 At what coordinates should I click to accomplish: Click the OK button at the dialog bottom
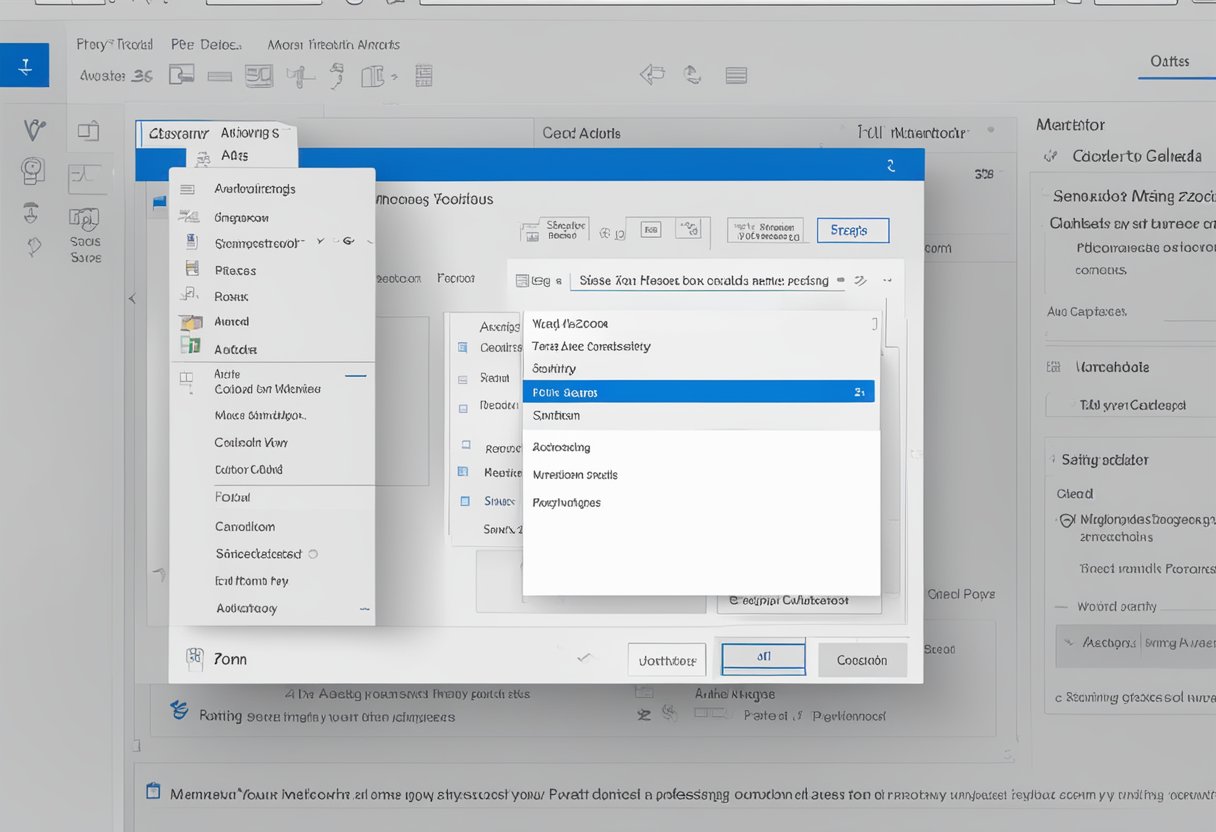(x=763, y=658)
